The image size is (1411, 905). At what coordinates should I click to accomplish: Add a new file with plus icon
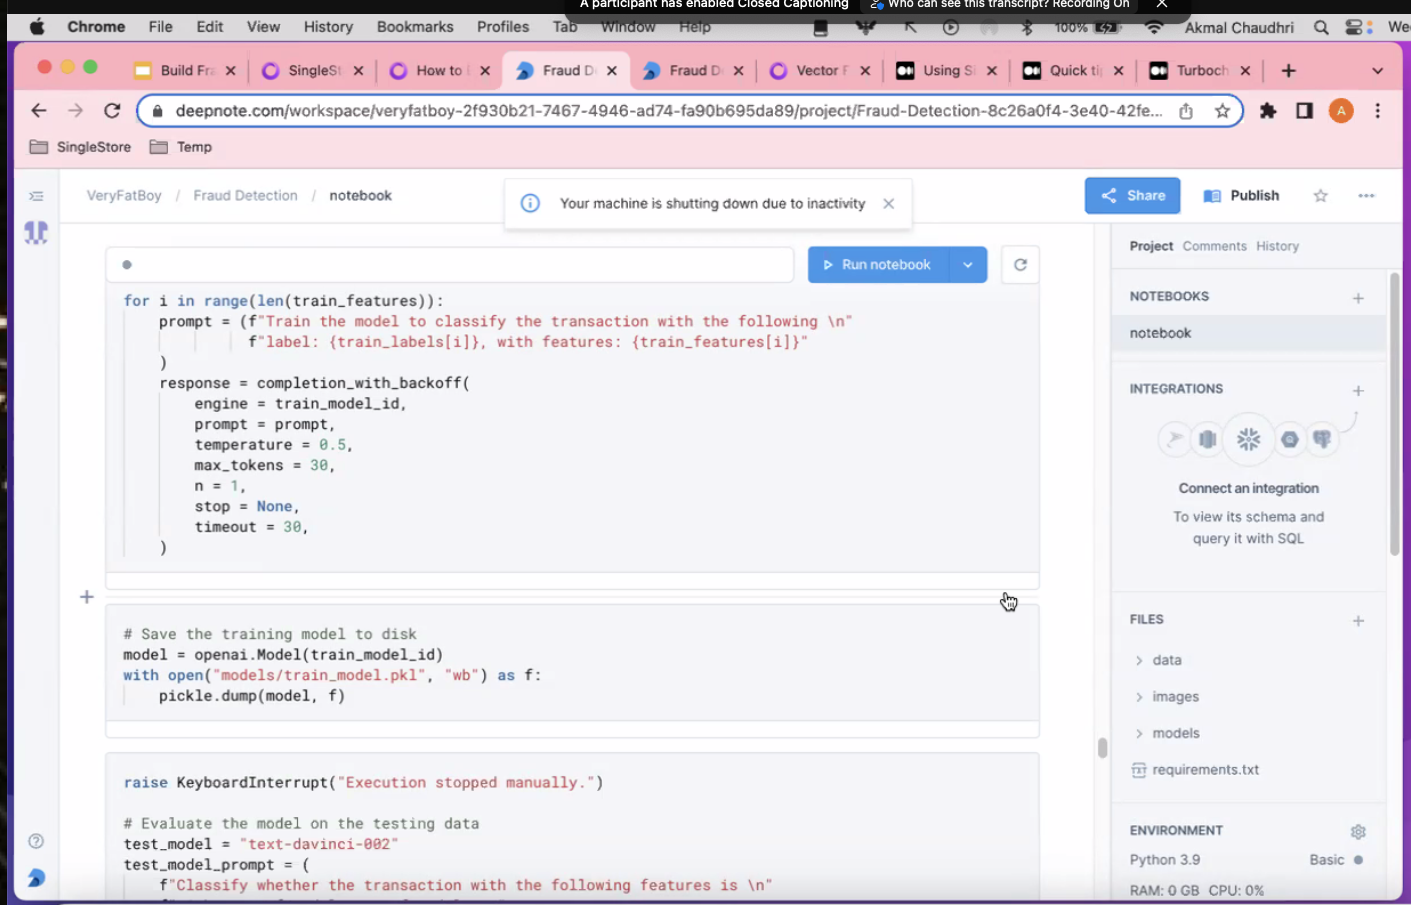(x=1358, y=621)
